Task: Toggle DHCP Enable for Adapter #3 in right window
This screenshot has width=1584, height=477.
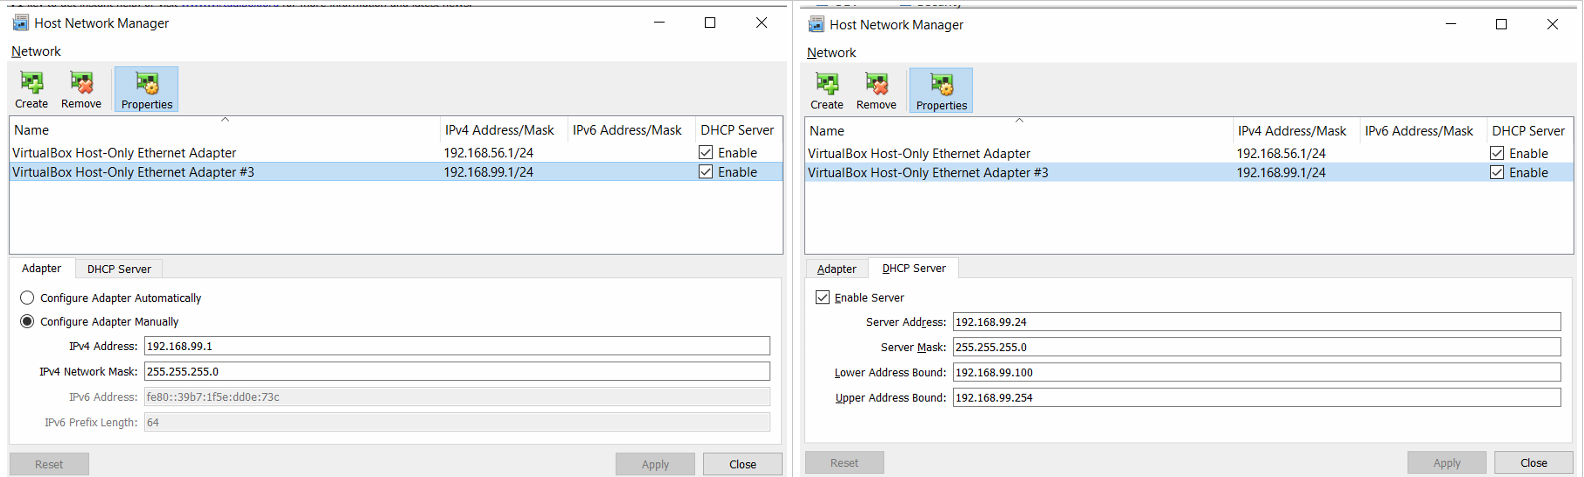Action: [1497, 173]
